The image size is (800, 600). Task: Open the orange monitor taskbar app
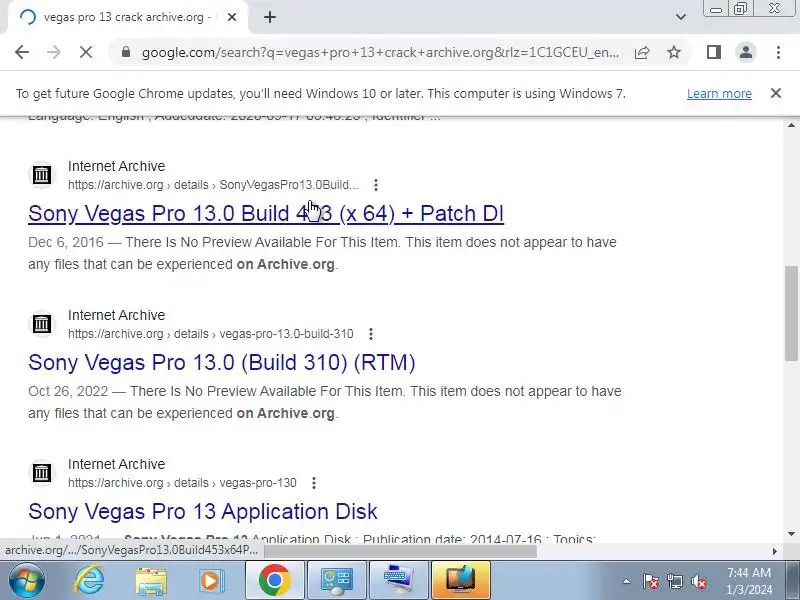pos(461,581)
